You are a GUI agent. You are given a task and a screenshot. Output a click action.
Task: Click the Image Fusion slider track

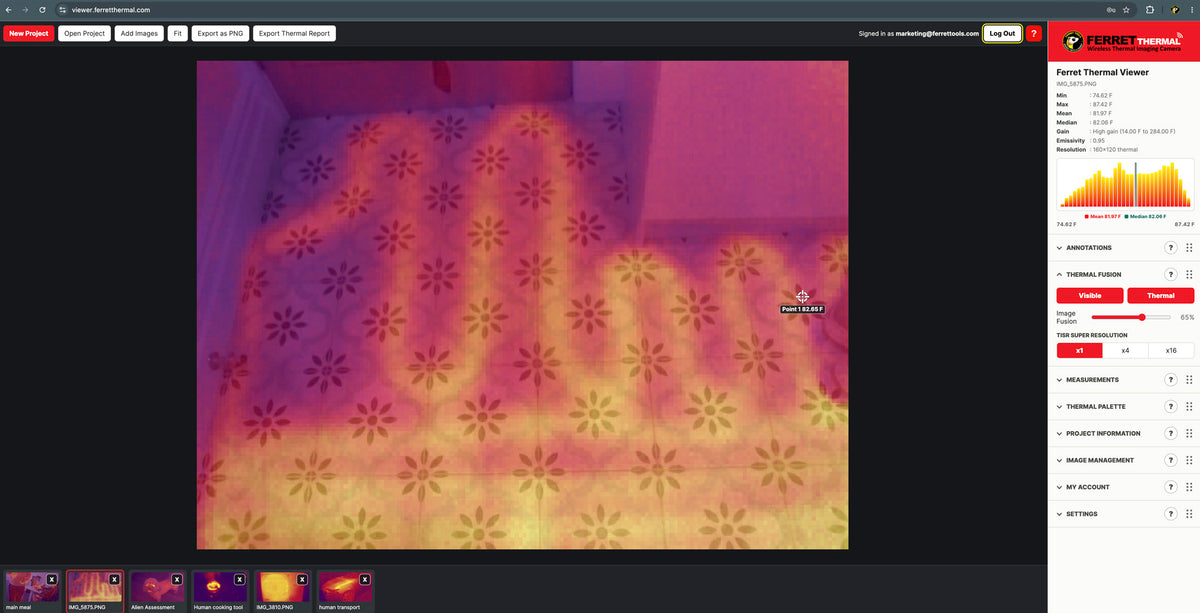pos(1131,317)
